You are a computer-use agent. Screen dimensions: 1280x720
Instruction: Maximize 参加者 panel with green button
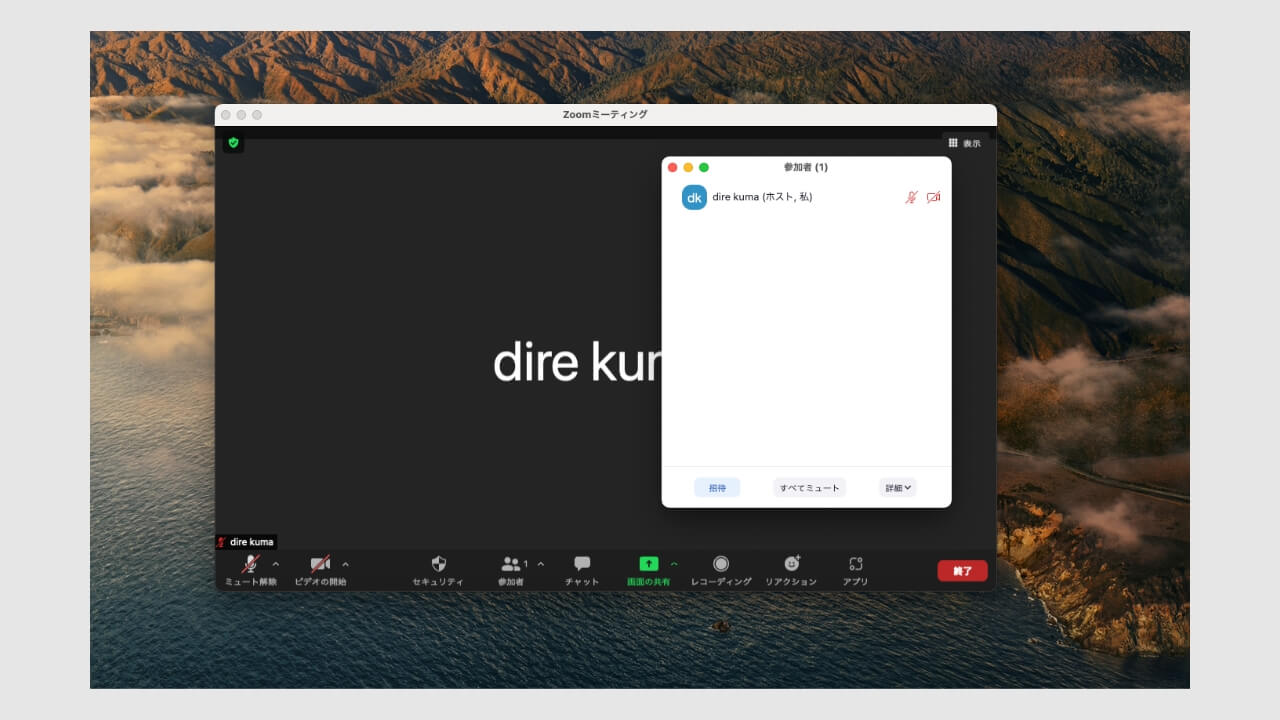point(704,167)
